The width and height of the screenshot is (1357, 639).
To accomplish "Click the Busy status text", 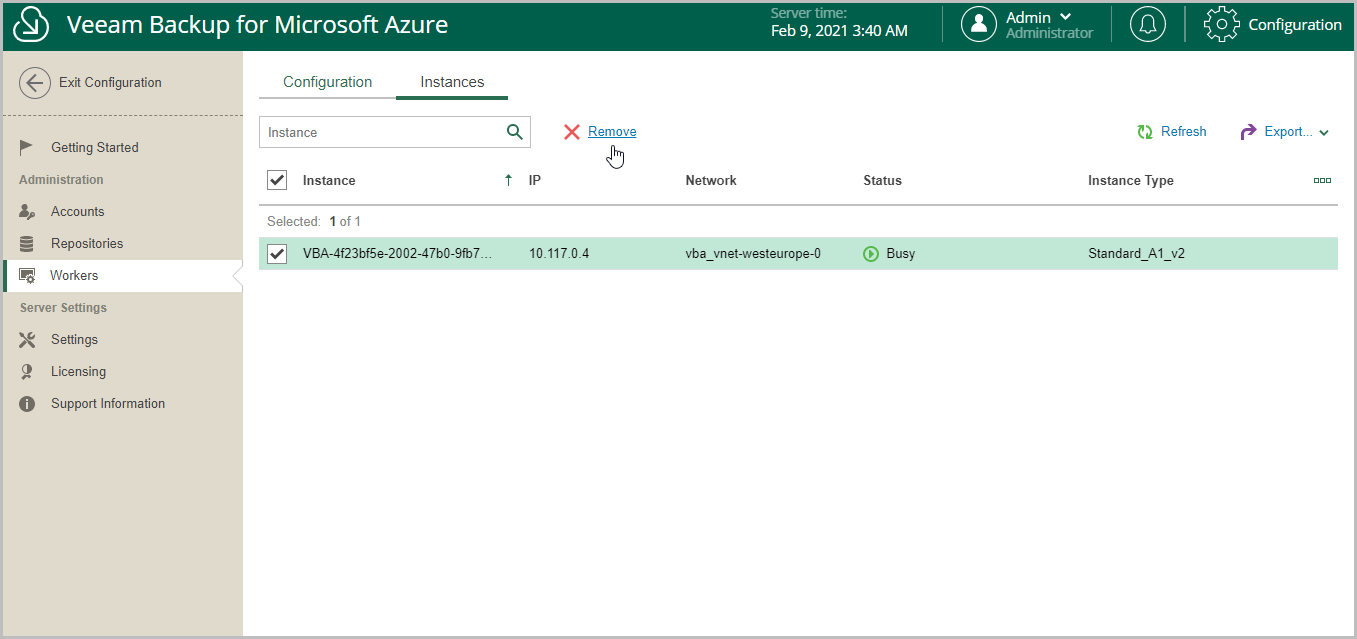I will (901, 254).
